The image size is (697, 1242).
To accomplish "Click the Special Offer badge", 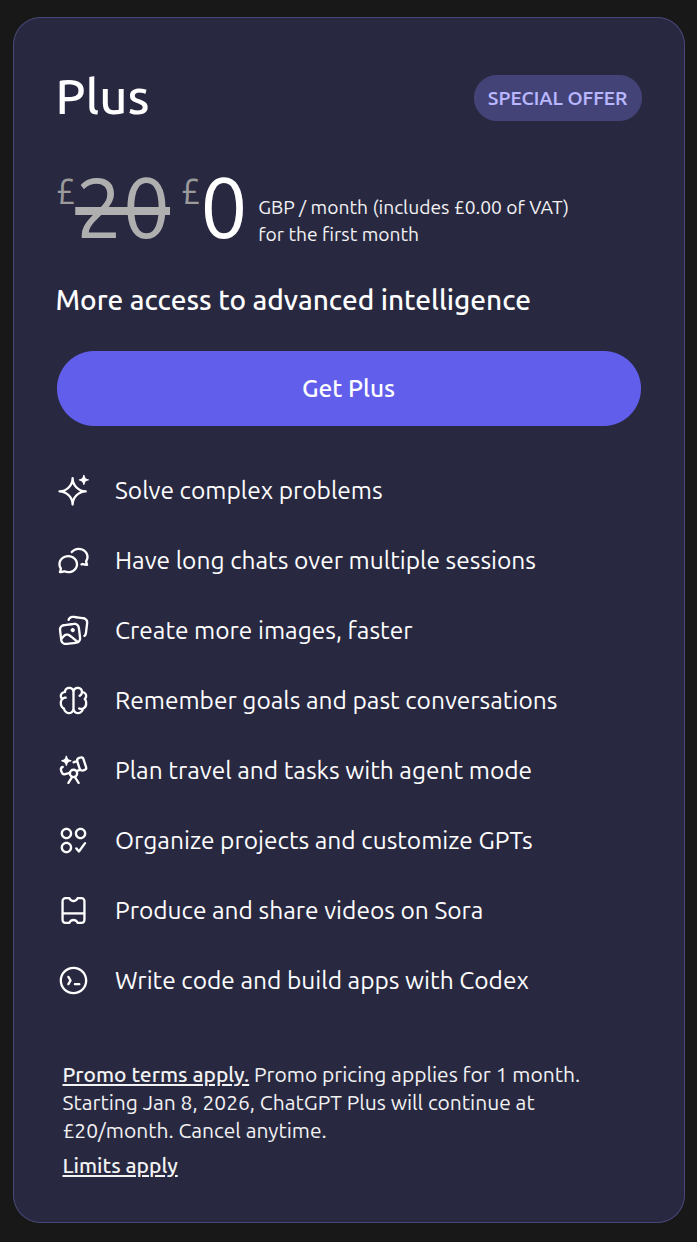I will pyautogui.click(x=557, y=98).
